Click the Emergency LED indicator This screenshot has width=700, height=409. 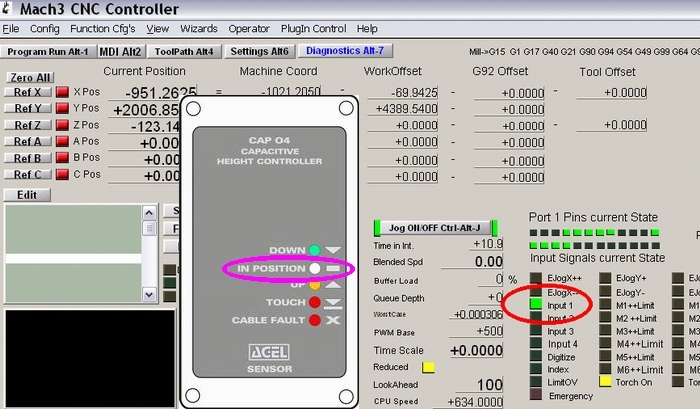tap(536, 395)
